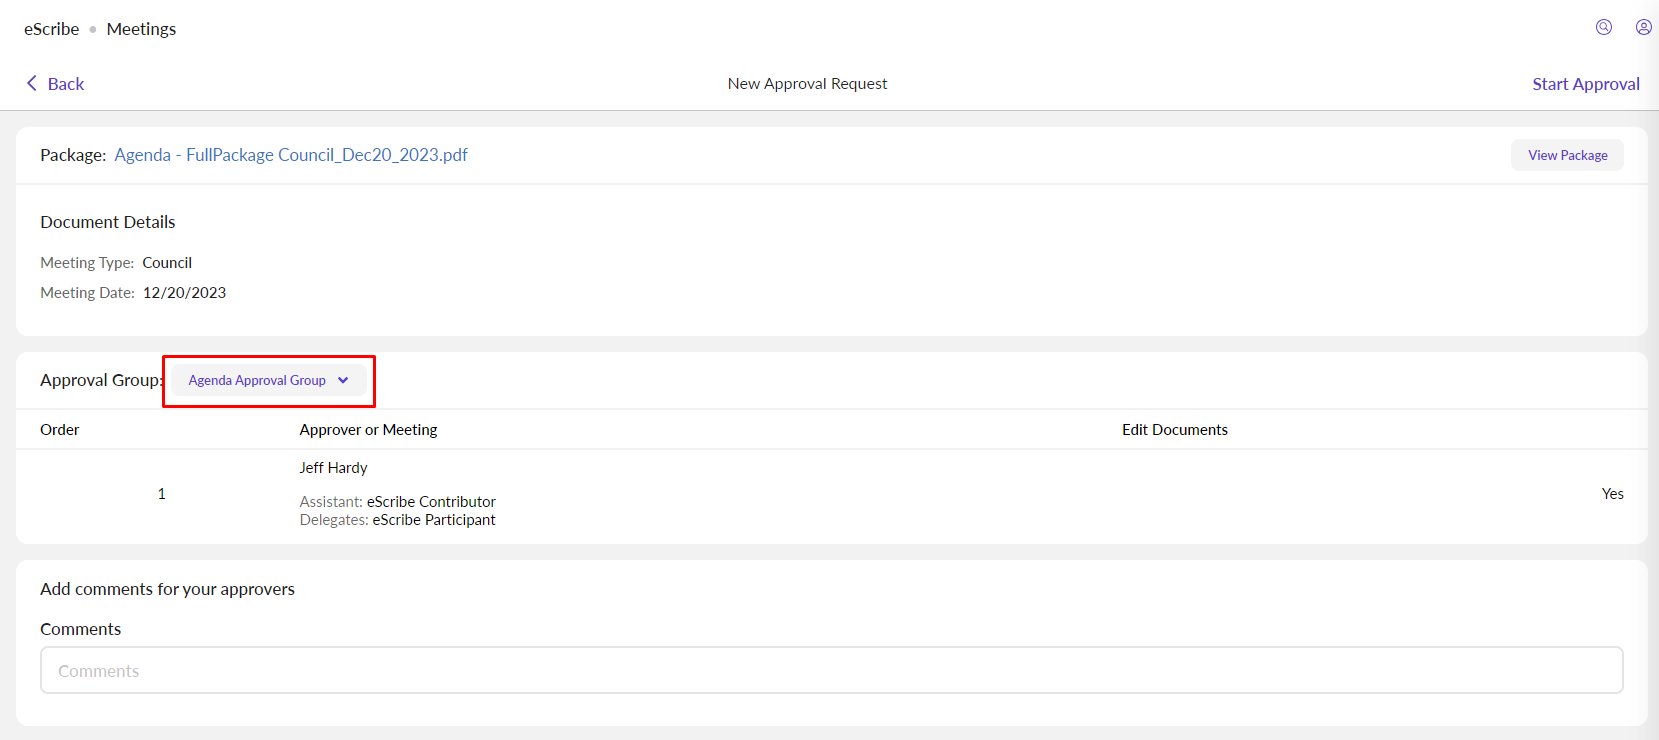
Task: Select approver Jeff Hardy
Action: pyautogui.click(x=333, y=468)
